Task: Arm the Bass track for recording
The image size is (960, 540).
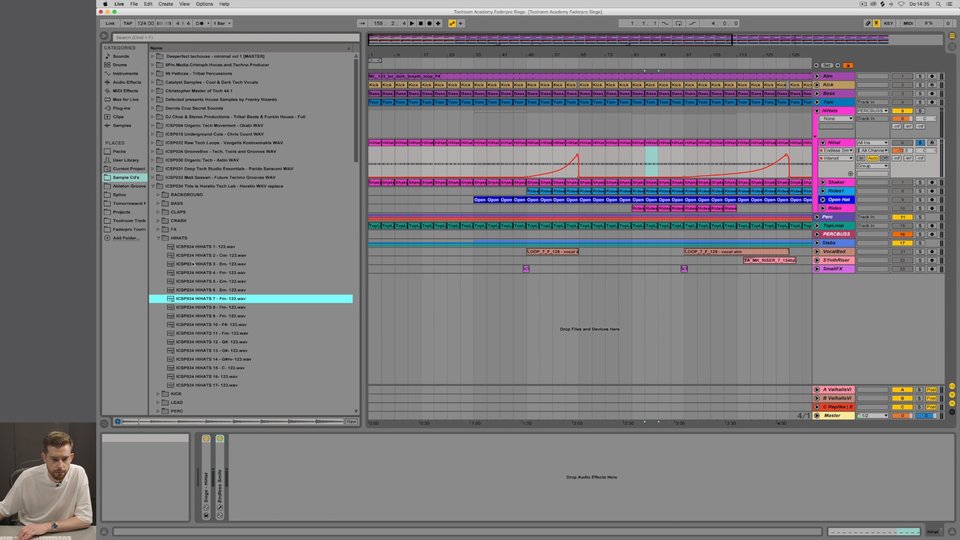Action: pos(932,94)
